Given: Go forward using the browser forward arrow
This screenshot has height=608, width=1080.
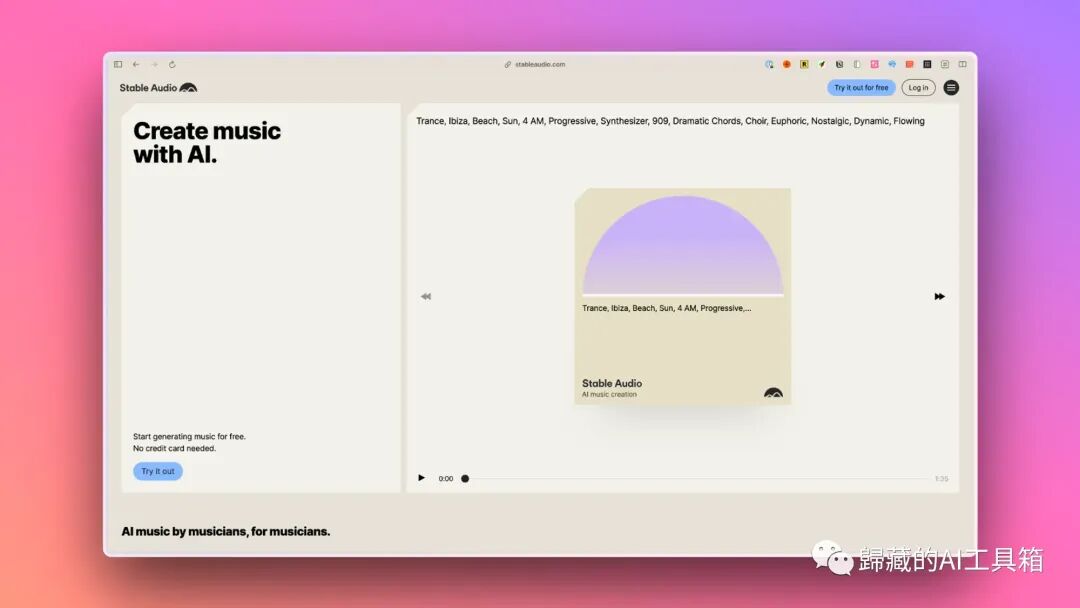Looking at the screenshot, I should tap(154, 65).
